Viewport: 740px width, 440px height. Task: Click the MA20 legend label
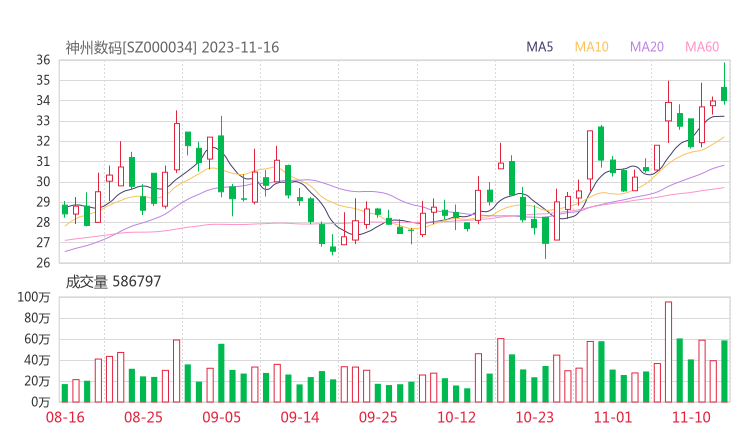pyautogui.click(x=647, y=47)
